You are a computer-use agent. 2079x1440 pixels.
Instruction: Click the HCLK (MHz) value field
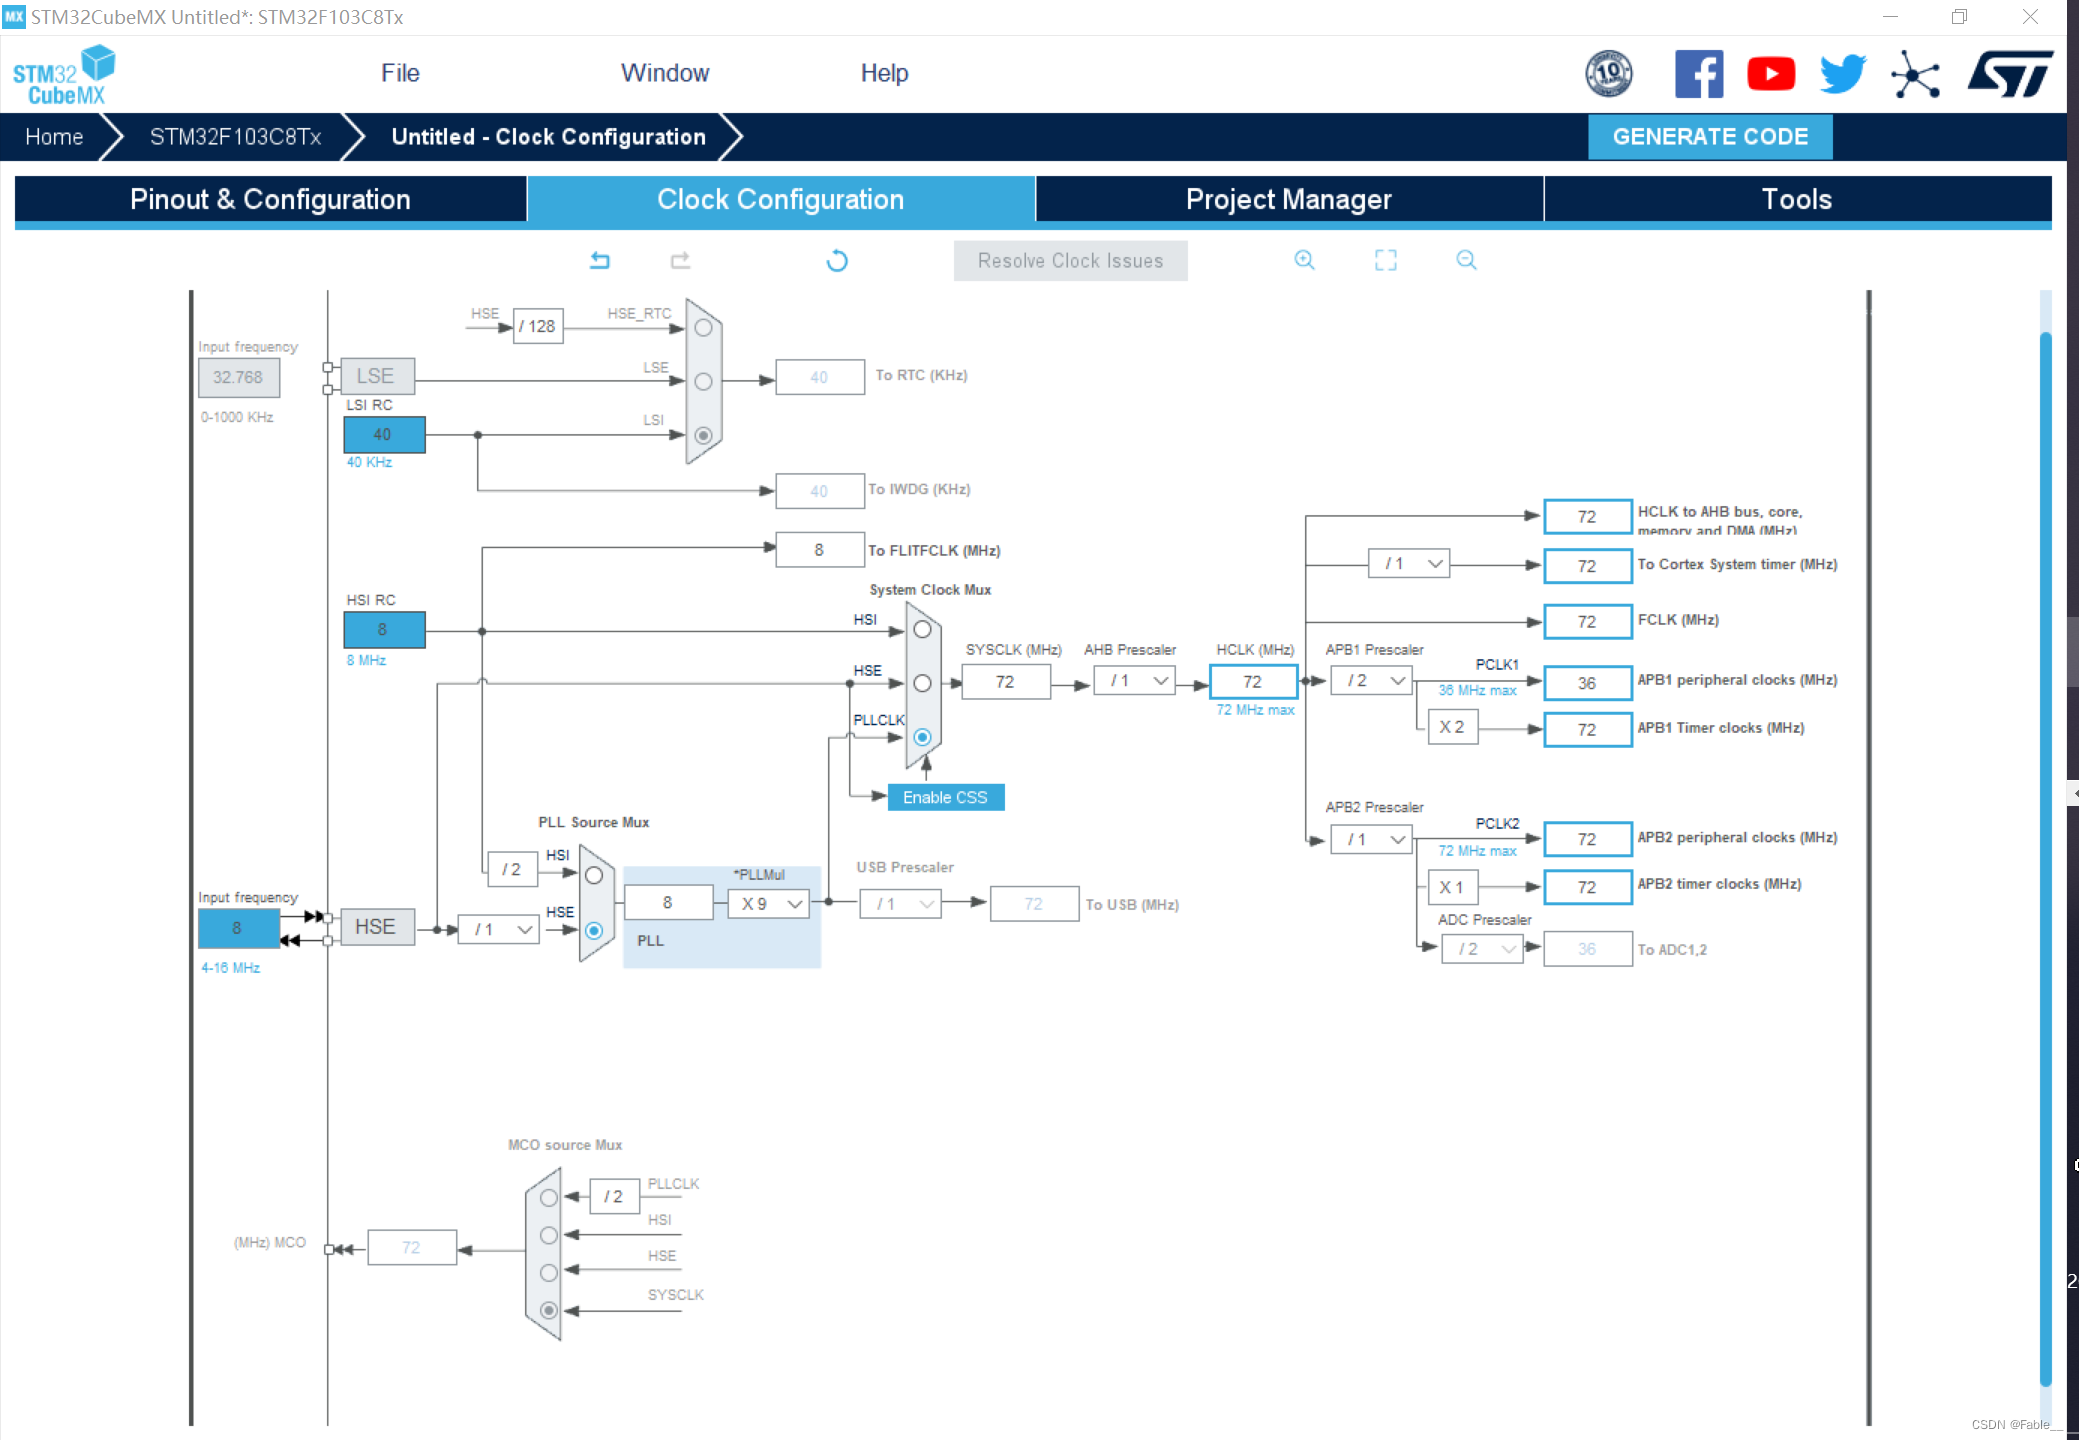(1253, 682)
